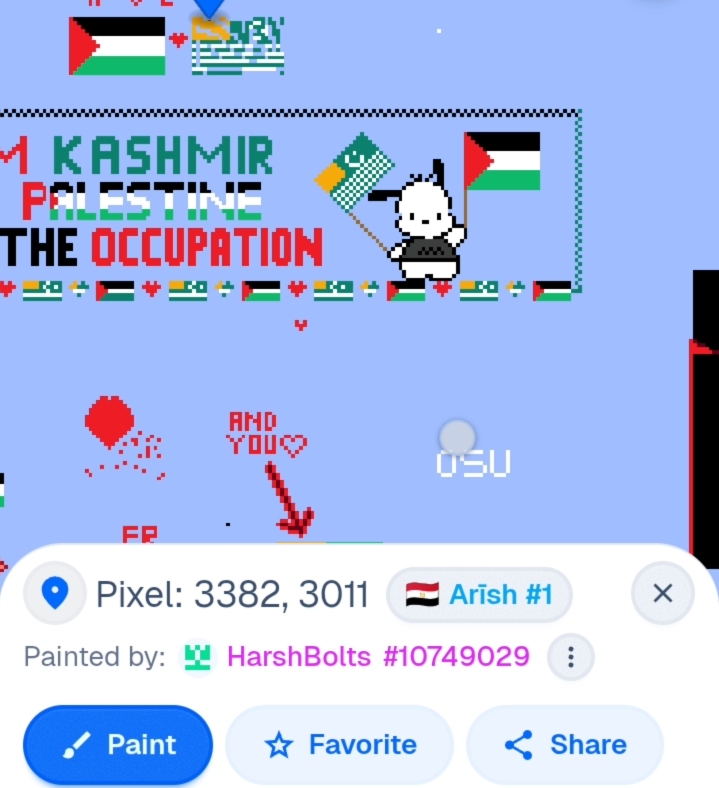Click the large Palestine flag top left

(x=117, y=46)
